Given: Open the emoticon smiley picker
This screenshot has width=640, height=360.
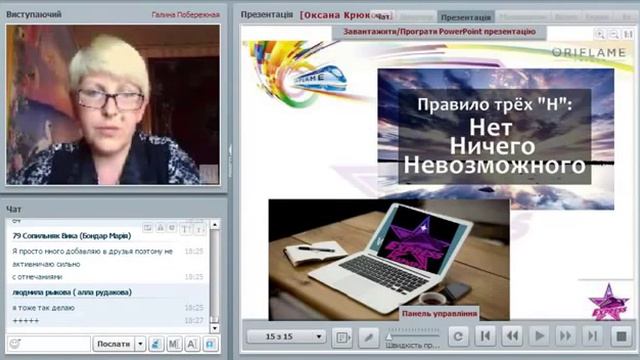Looking at the screenshot, I should [15, 344].
